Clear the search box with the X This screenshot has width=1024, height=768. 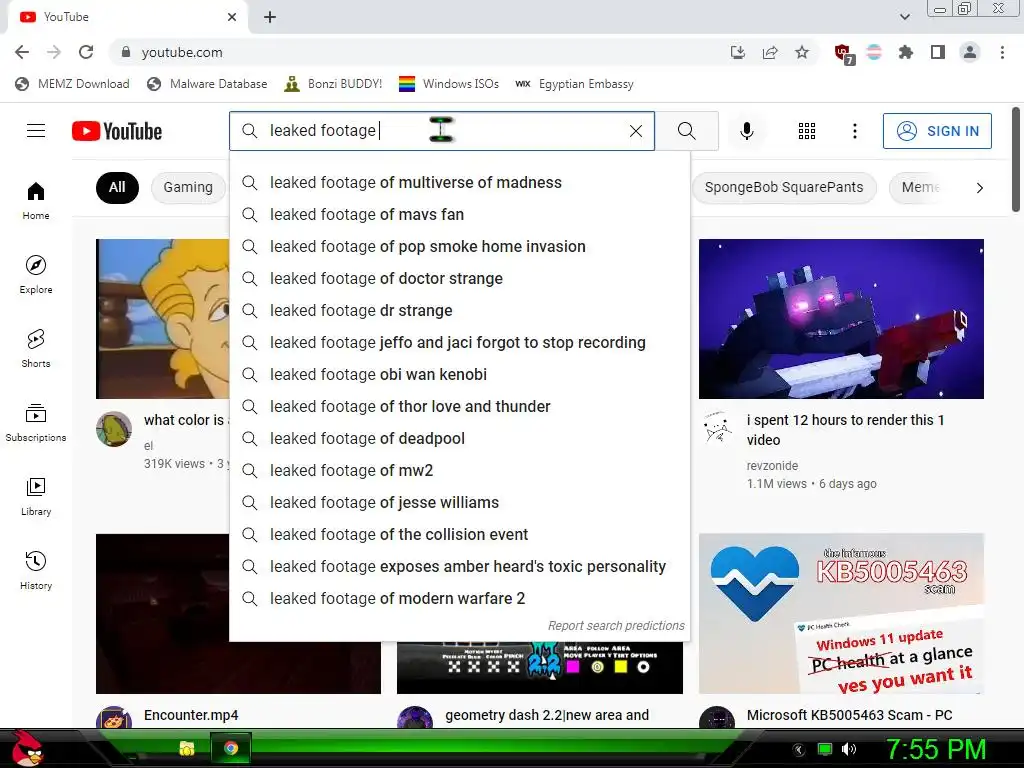[635, 131]
